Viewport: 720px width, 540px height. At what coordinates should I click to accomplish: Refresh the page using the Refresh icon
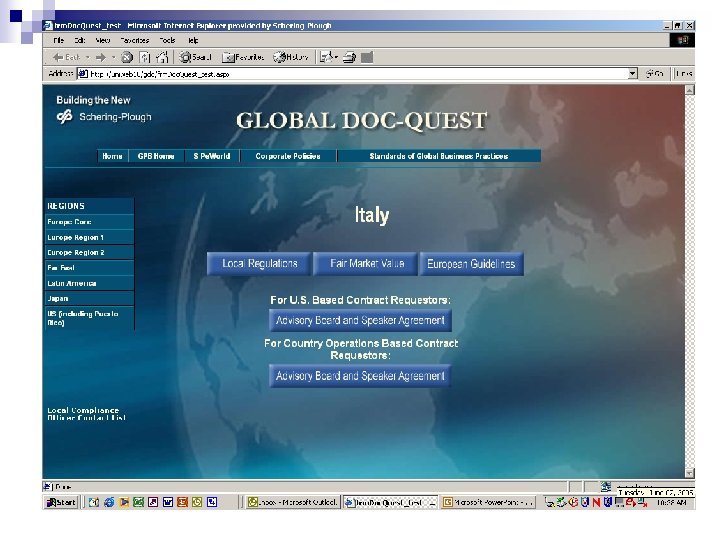click(x=145, y=57)
